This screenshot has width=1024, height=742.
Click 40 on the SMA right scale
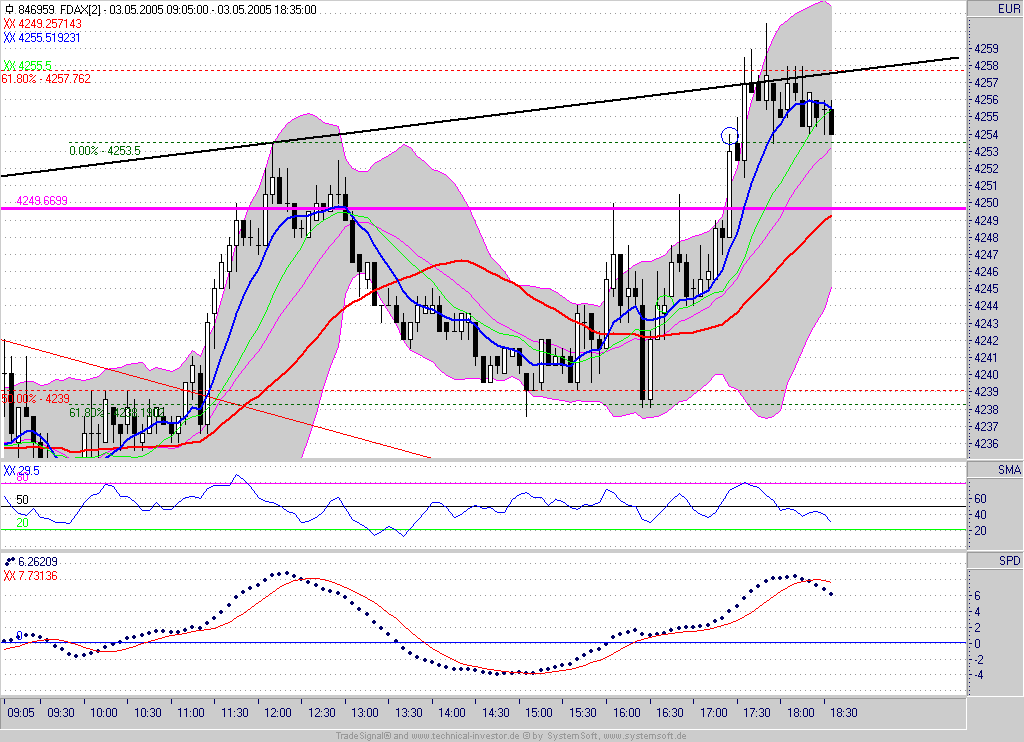pos(980,515)
